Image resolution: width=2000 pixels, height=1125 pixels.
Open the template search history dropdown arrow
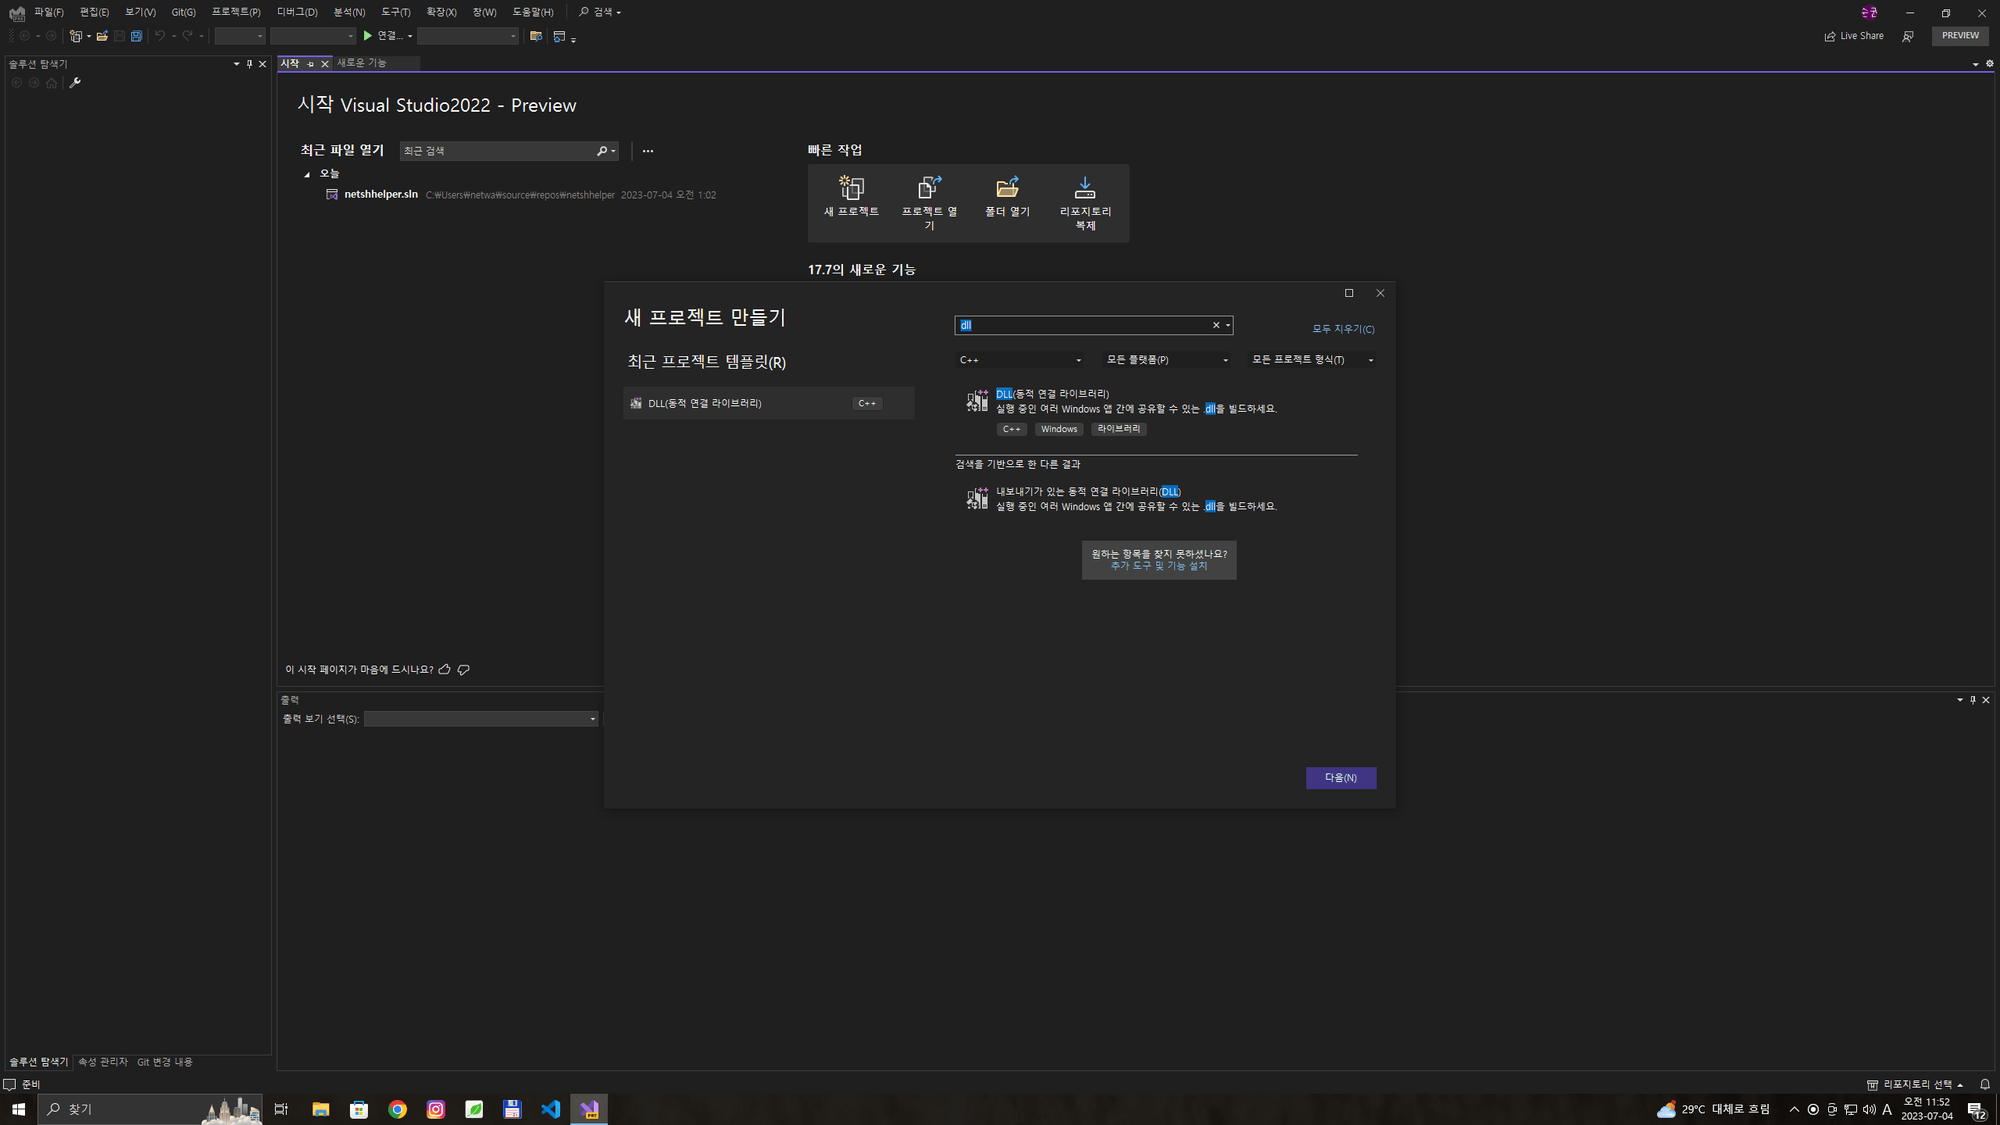pyautogui.click(x=1228, y=325)
